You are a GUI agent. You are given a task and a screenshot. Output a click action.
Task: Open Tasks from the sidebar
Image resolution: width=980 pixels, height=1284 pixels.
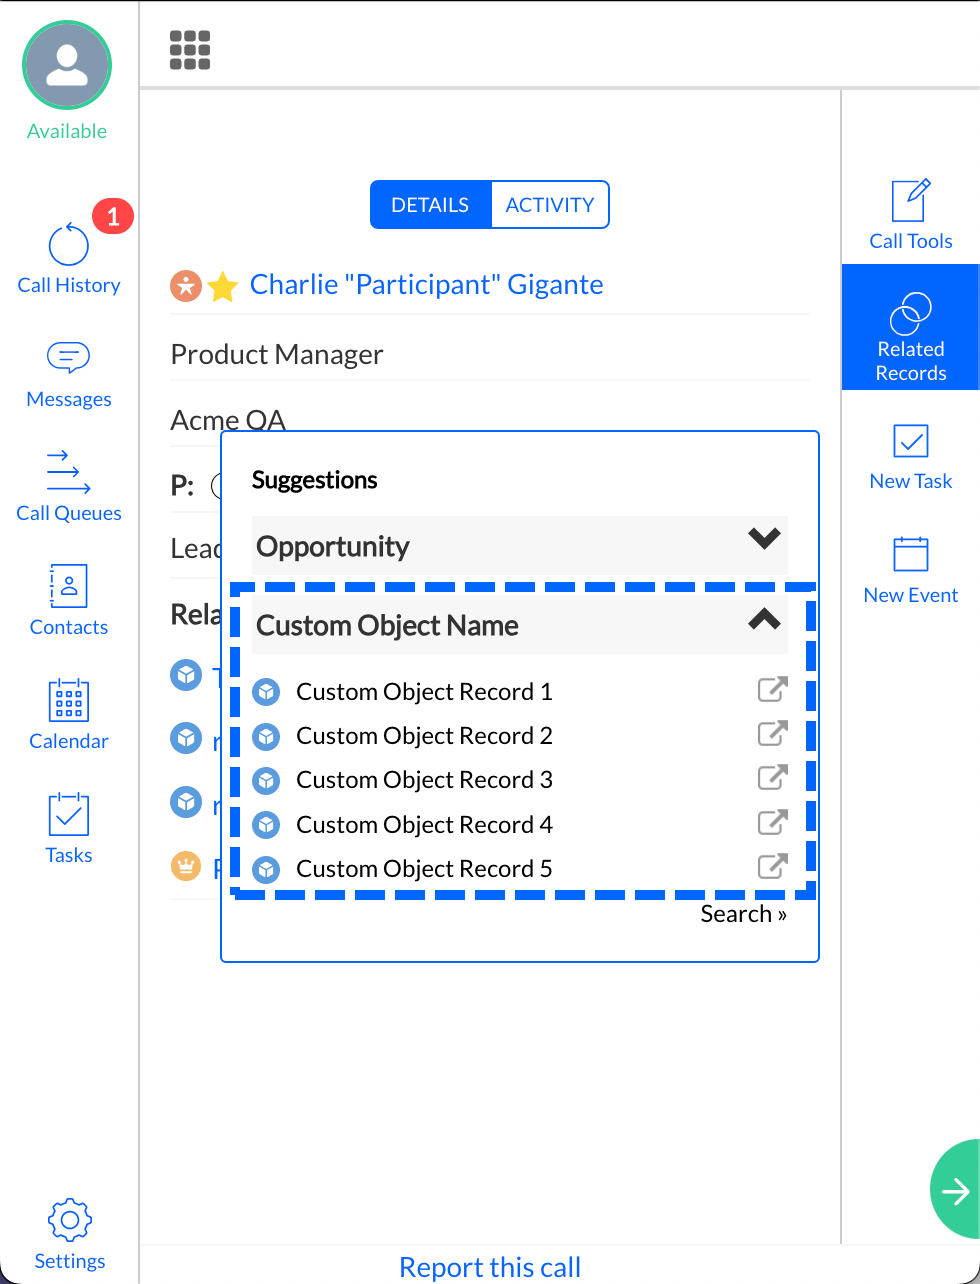click(68, 830)
